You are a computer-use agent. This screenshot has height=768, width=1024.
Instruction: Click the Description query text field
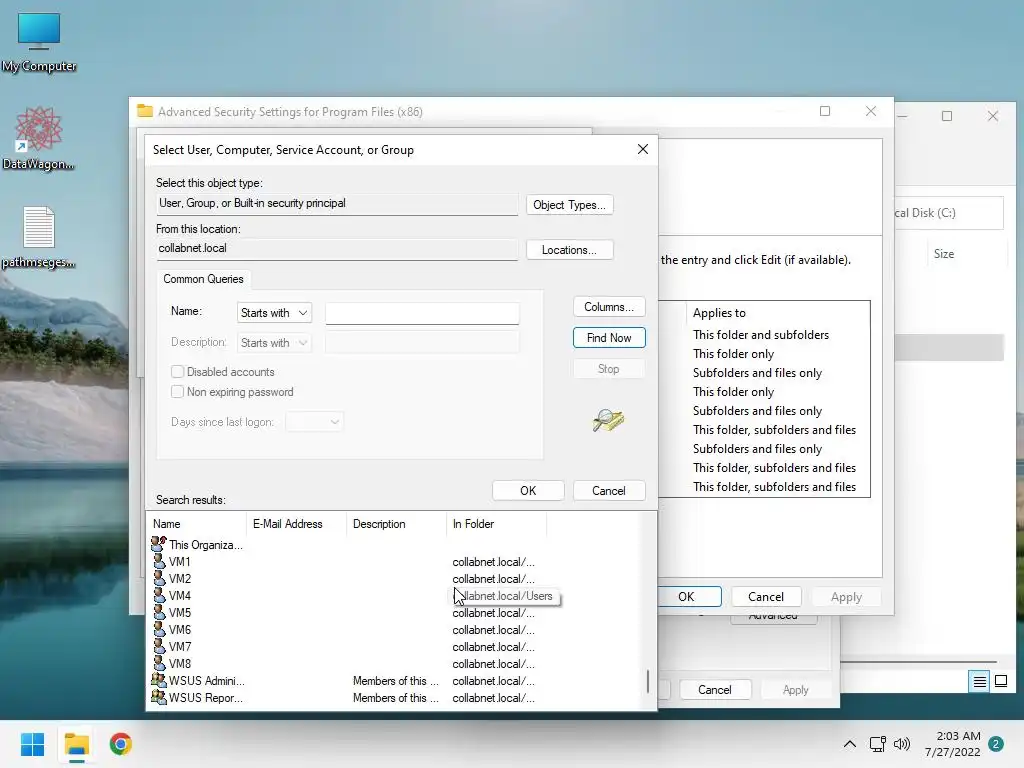point(422,343)
